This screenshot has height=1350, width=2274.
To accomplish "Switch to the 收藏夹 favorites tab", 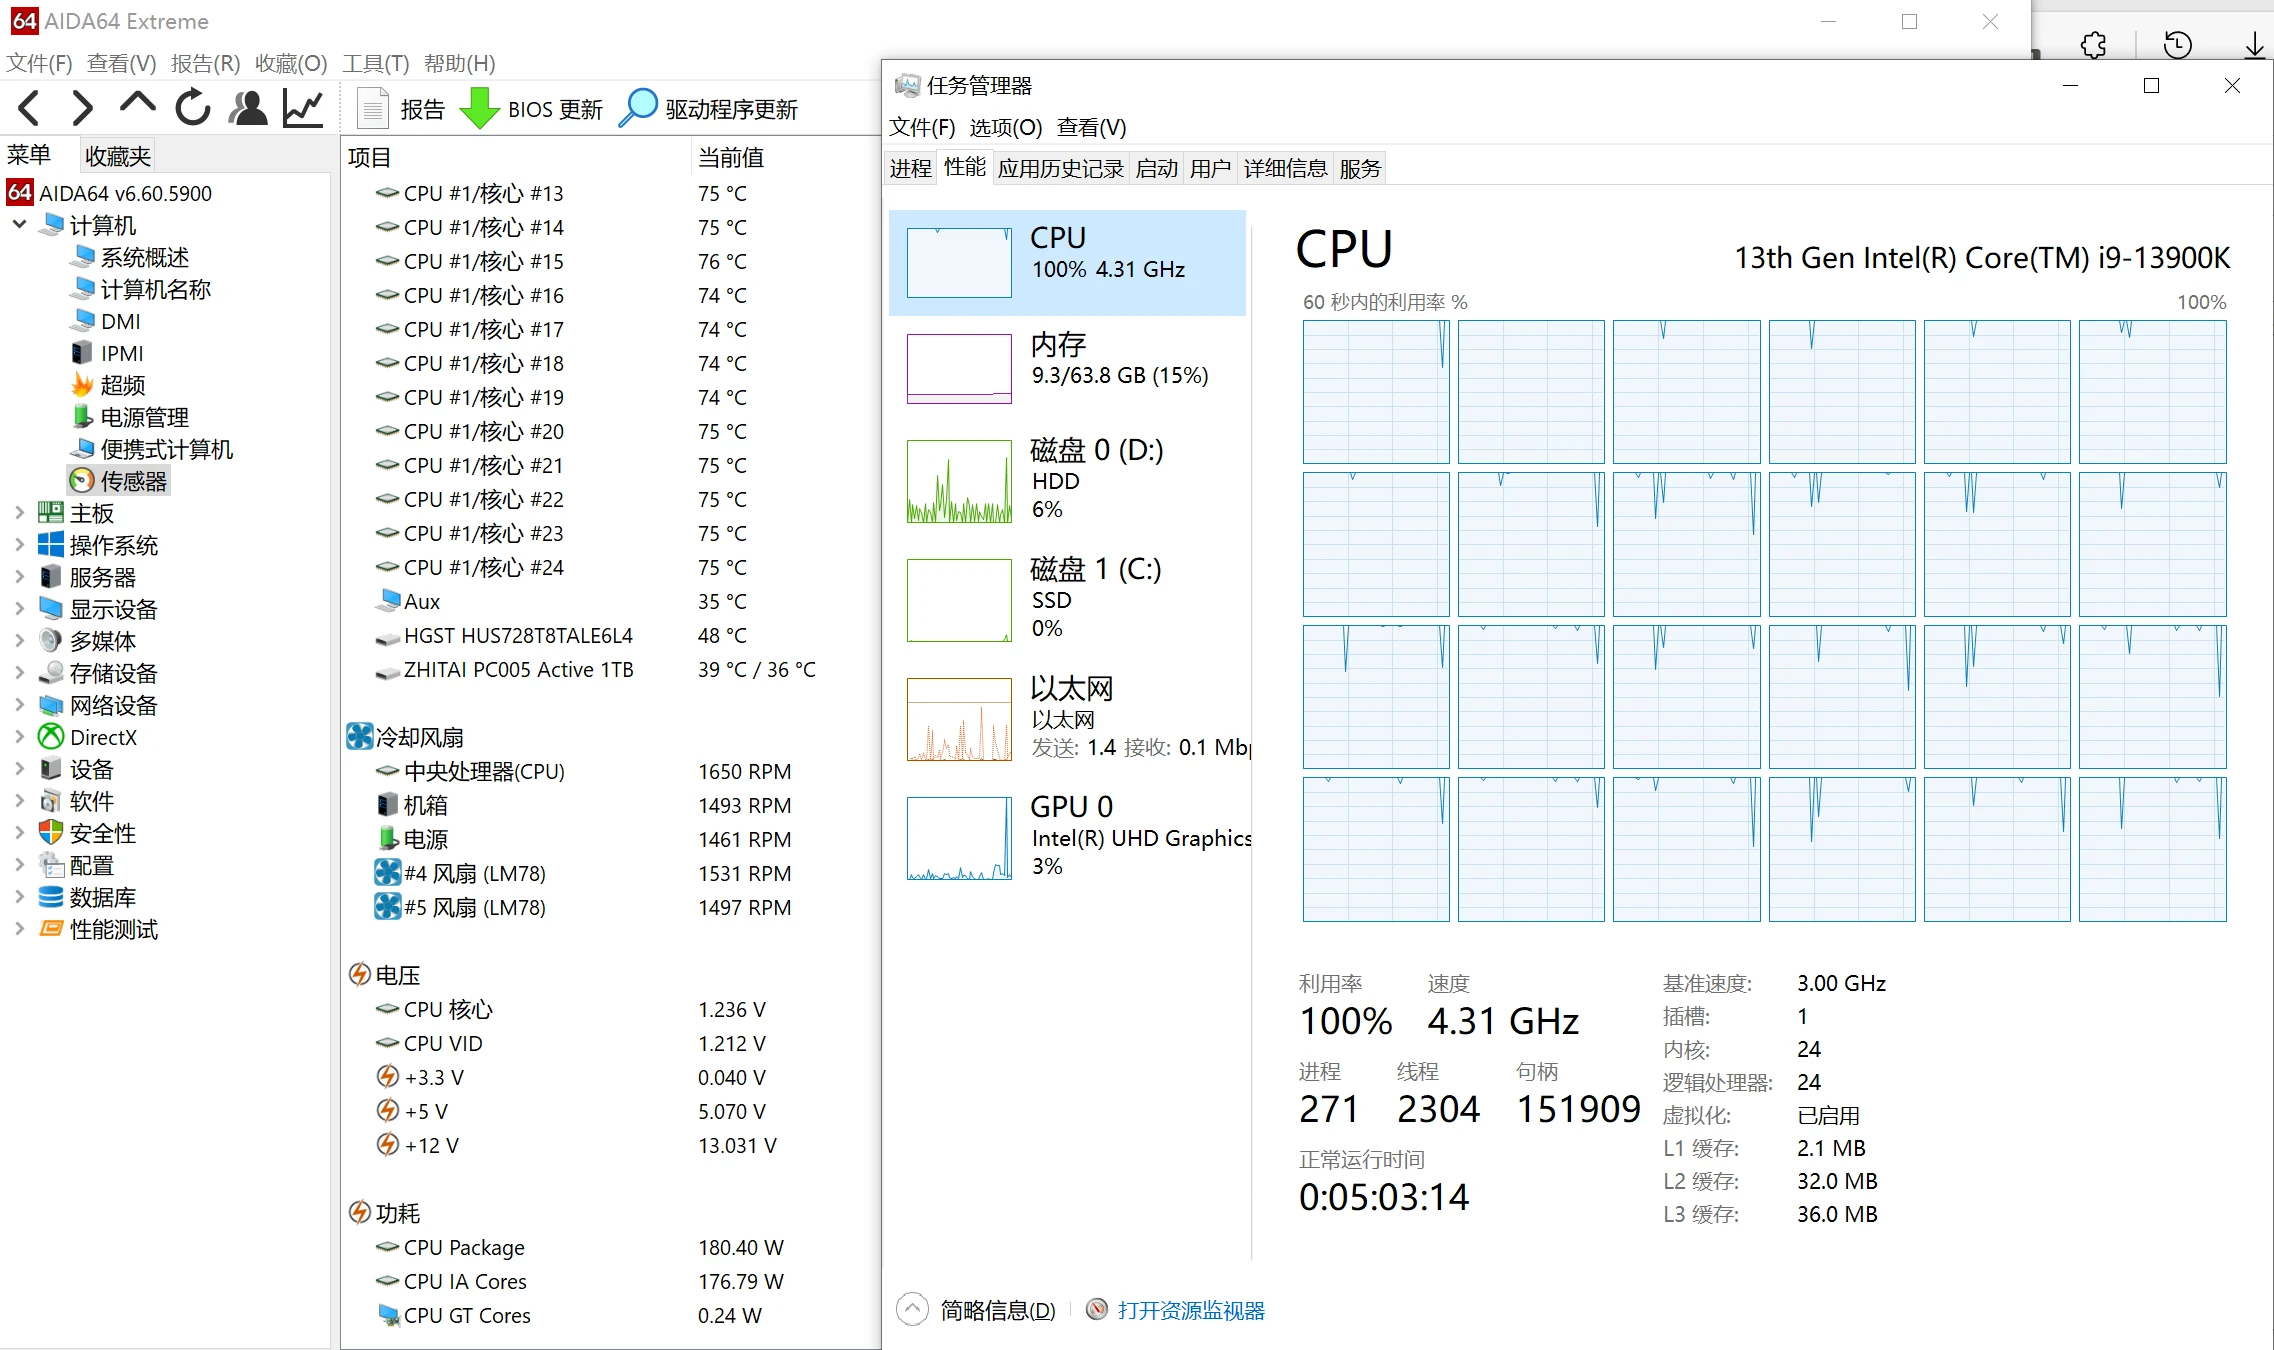I will (118, 156).
